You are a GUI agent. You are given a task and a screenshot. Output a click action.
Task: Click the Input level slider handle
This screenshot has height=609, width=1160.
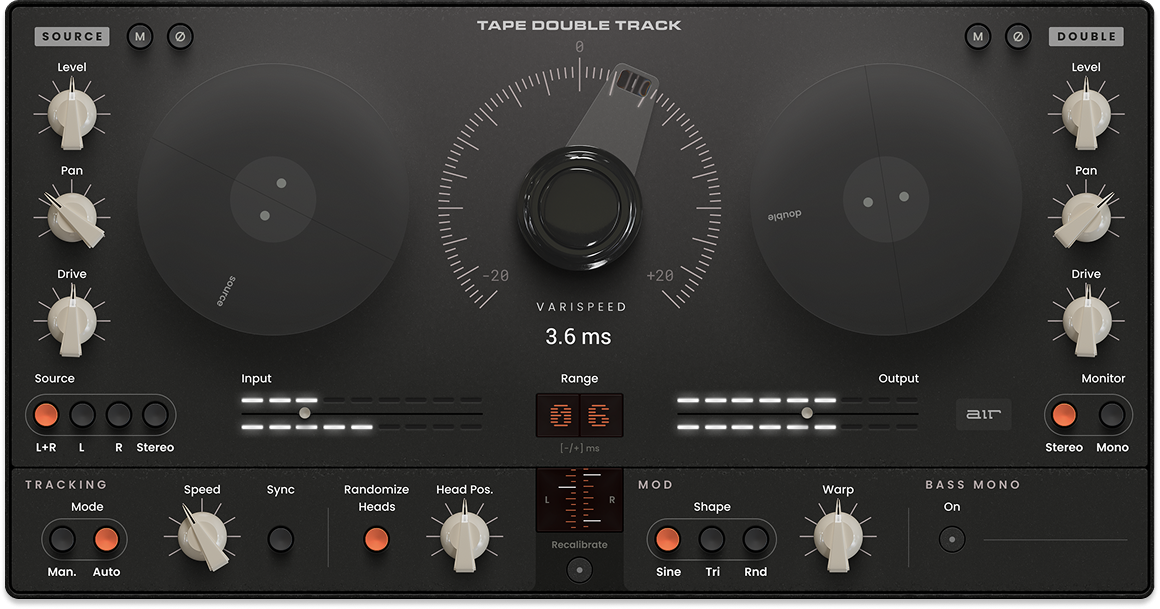[x=304, y=413]
